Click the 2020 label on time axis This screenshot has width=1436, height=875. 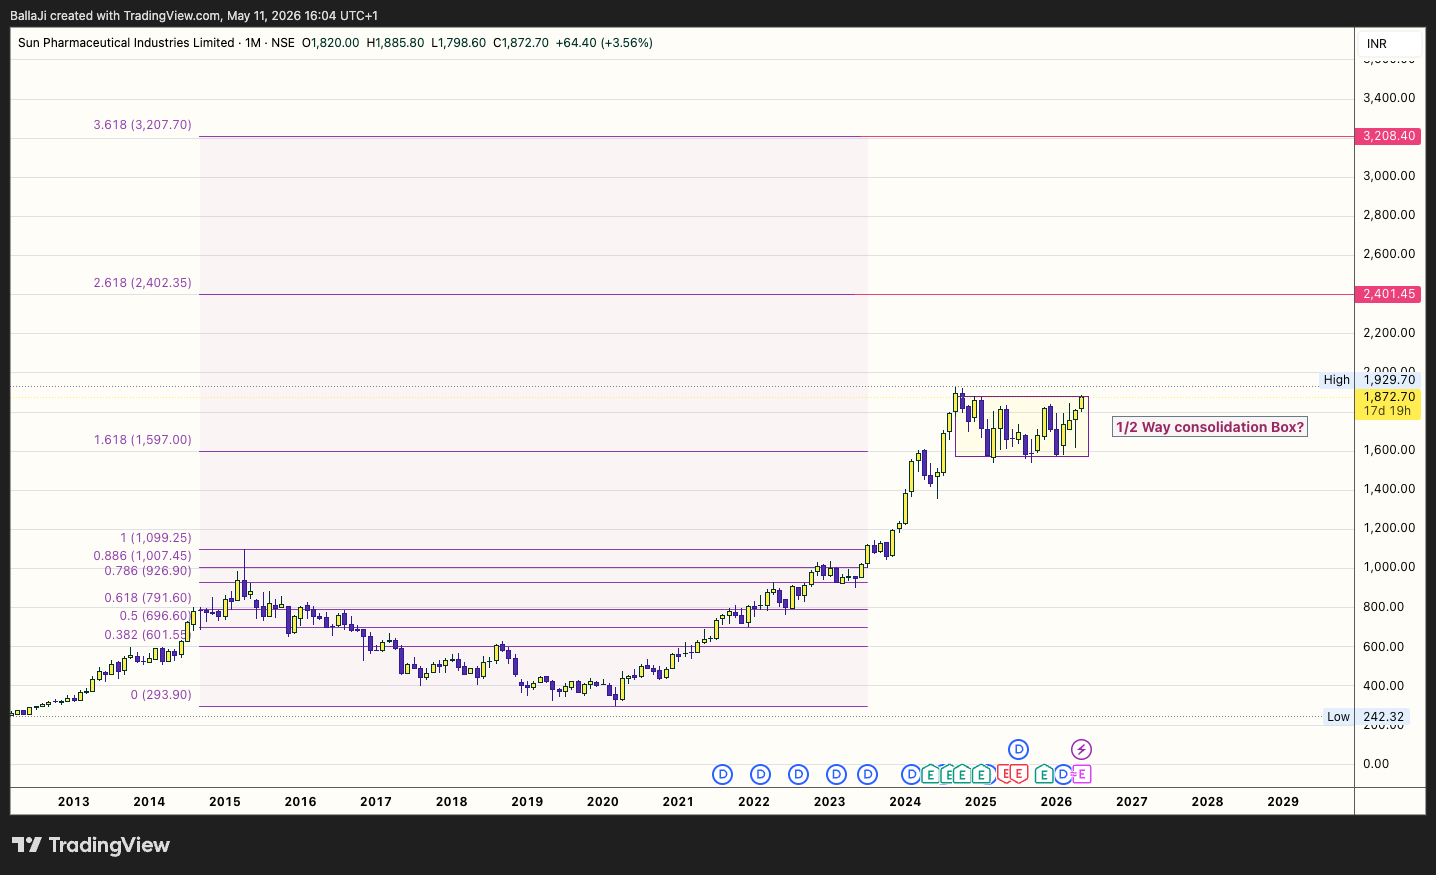click(602, 802)
